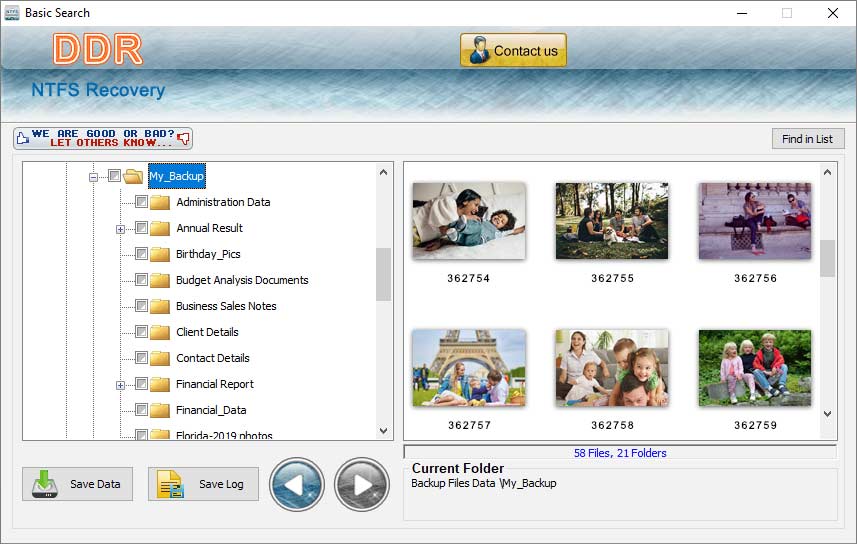Open thumbnail 362758 family on sofa
Screen dimensions: 857x544
(x=612, y=367)
